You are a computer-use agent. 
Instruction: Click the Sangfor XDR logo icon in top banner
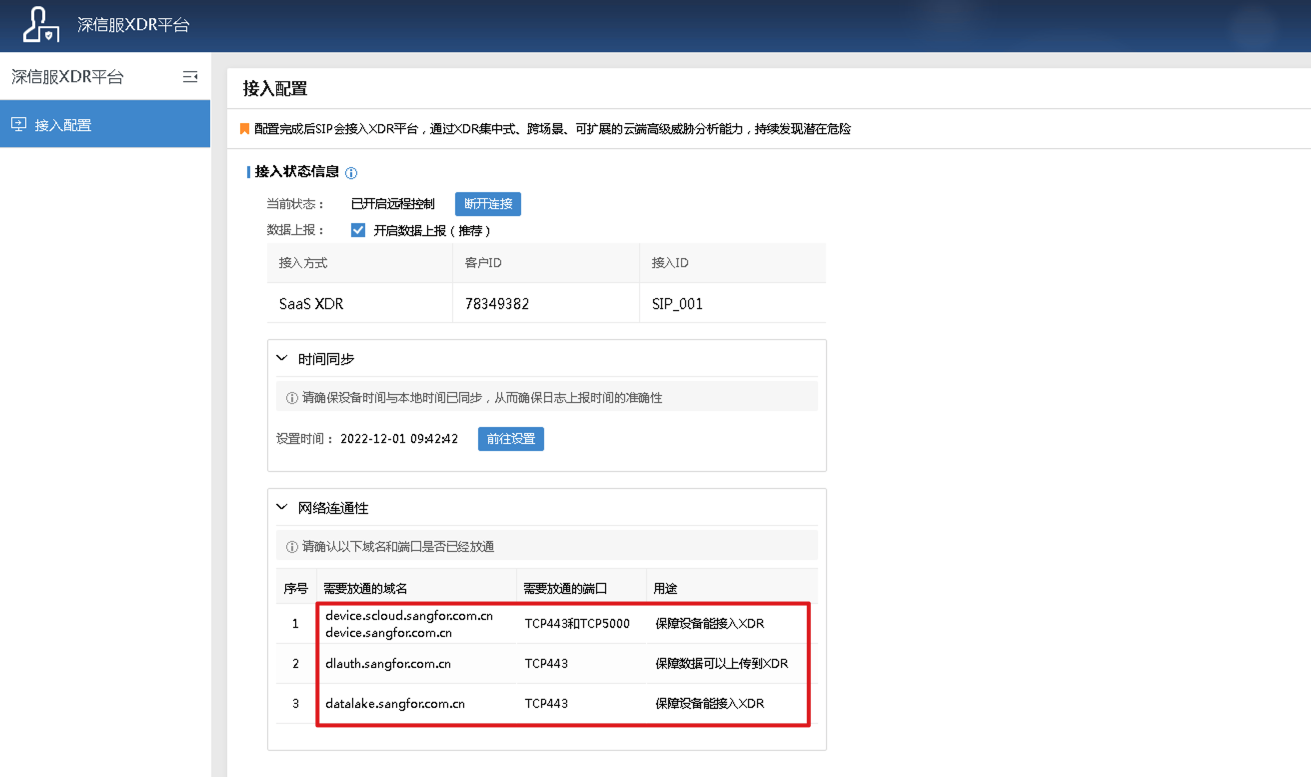[40, 25]
